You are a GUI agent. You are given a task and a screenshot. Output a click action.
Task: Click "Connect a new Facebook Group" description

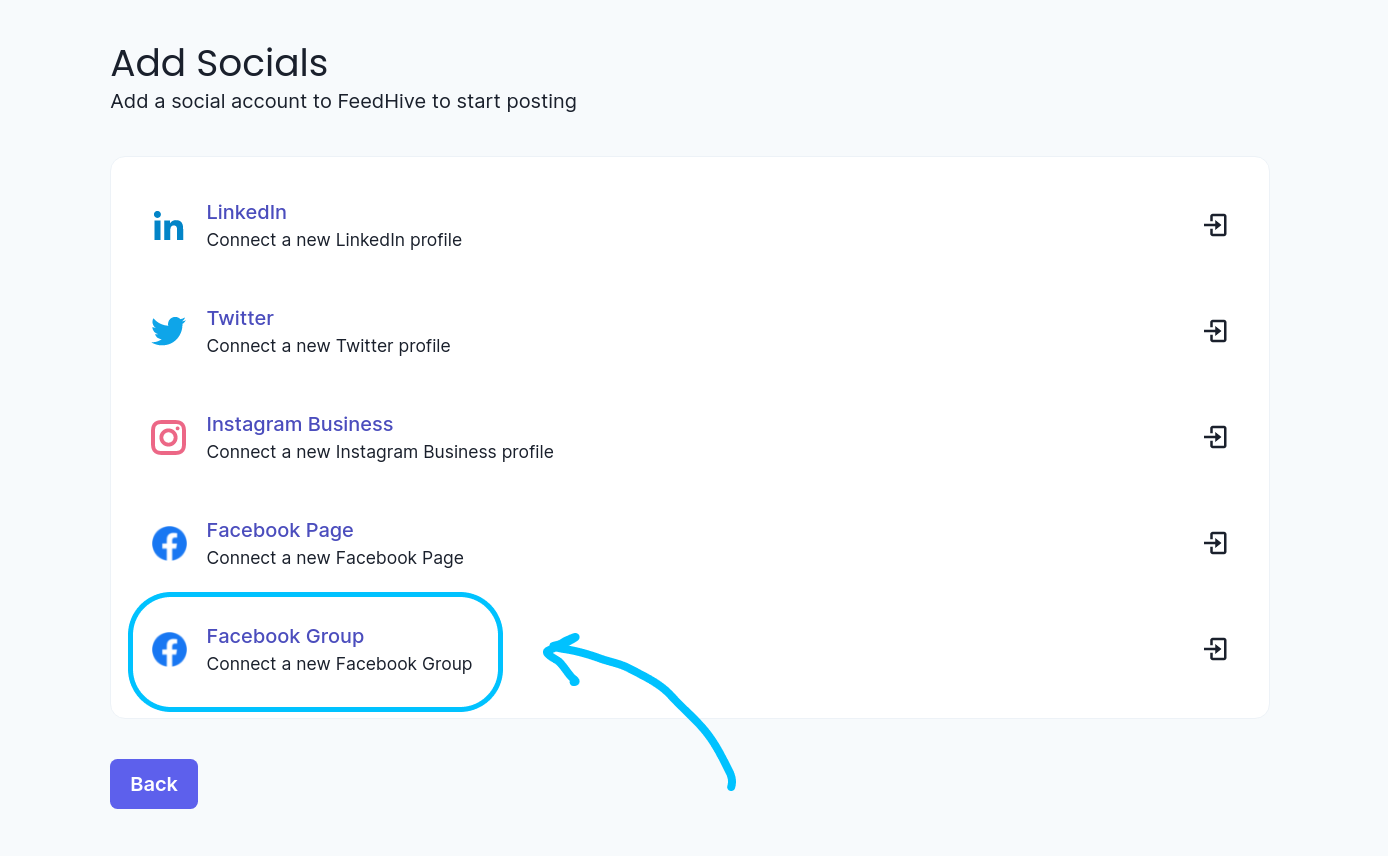point(339,664)
